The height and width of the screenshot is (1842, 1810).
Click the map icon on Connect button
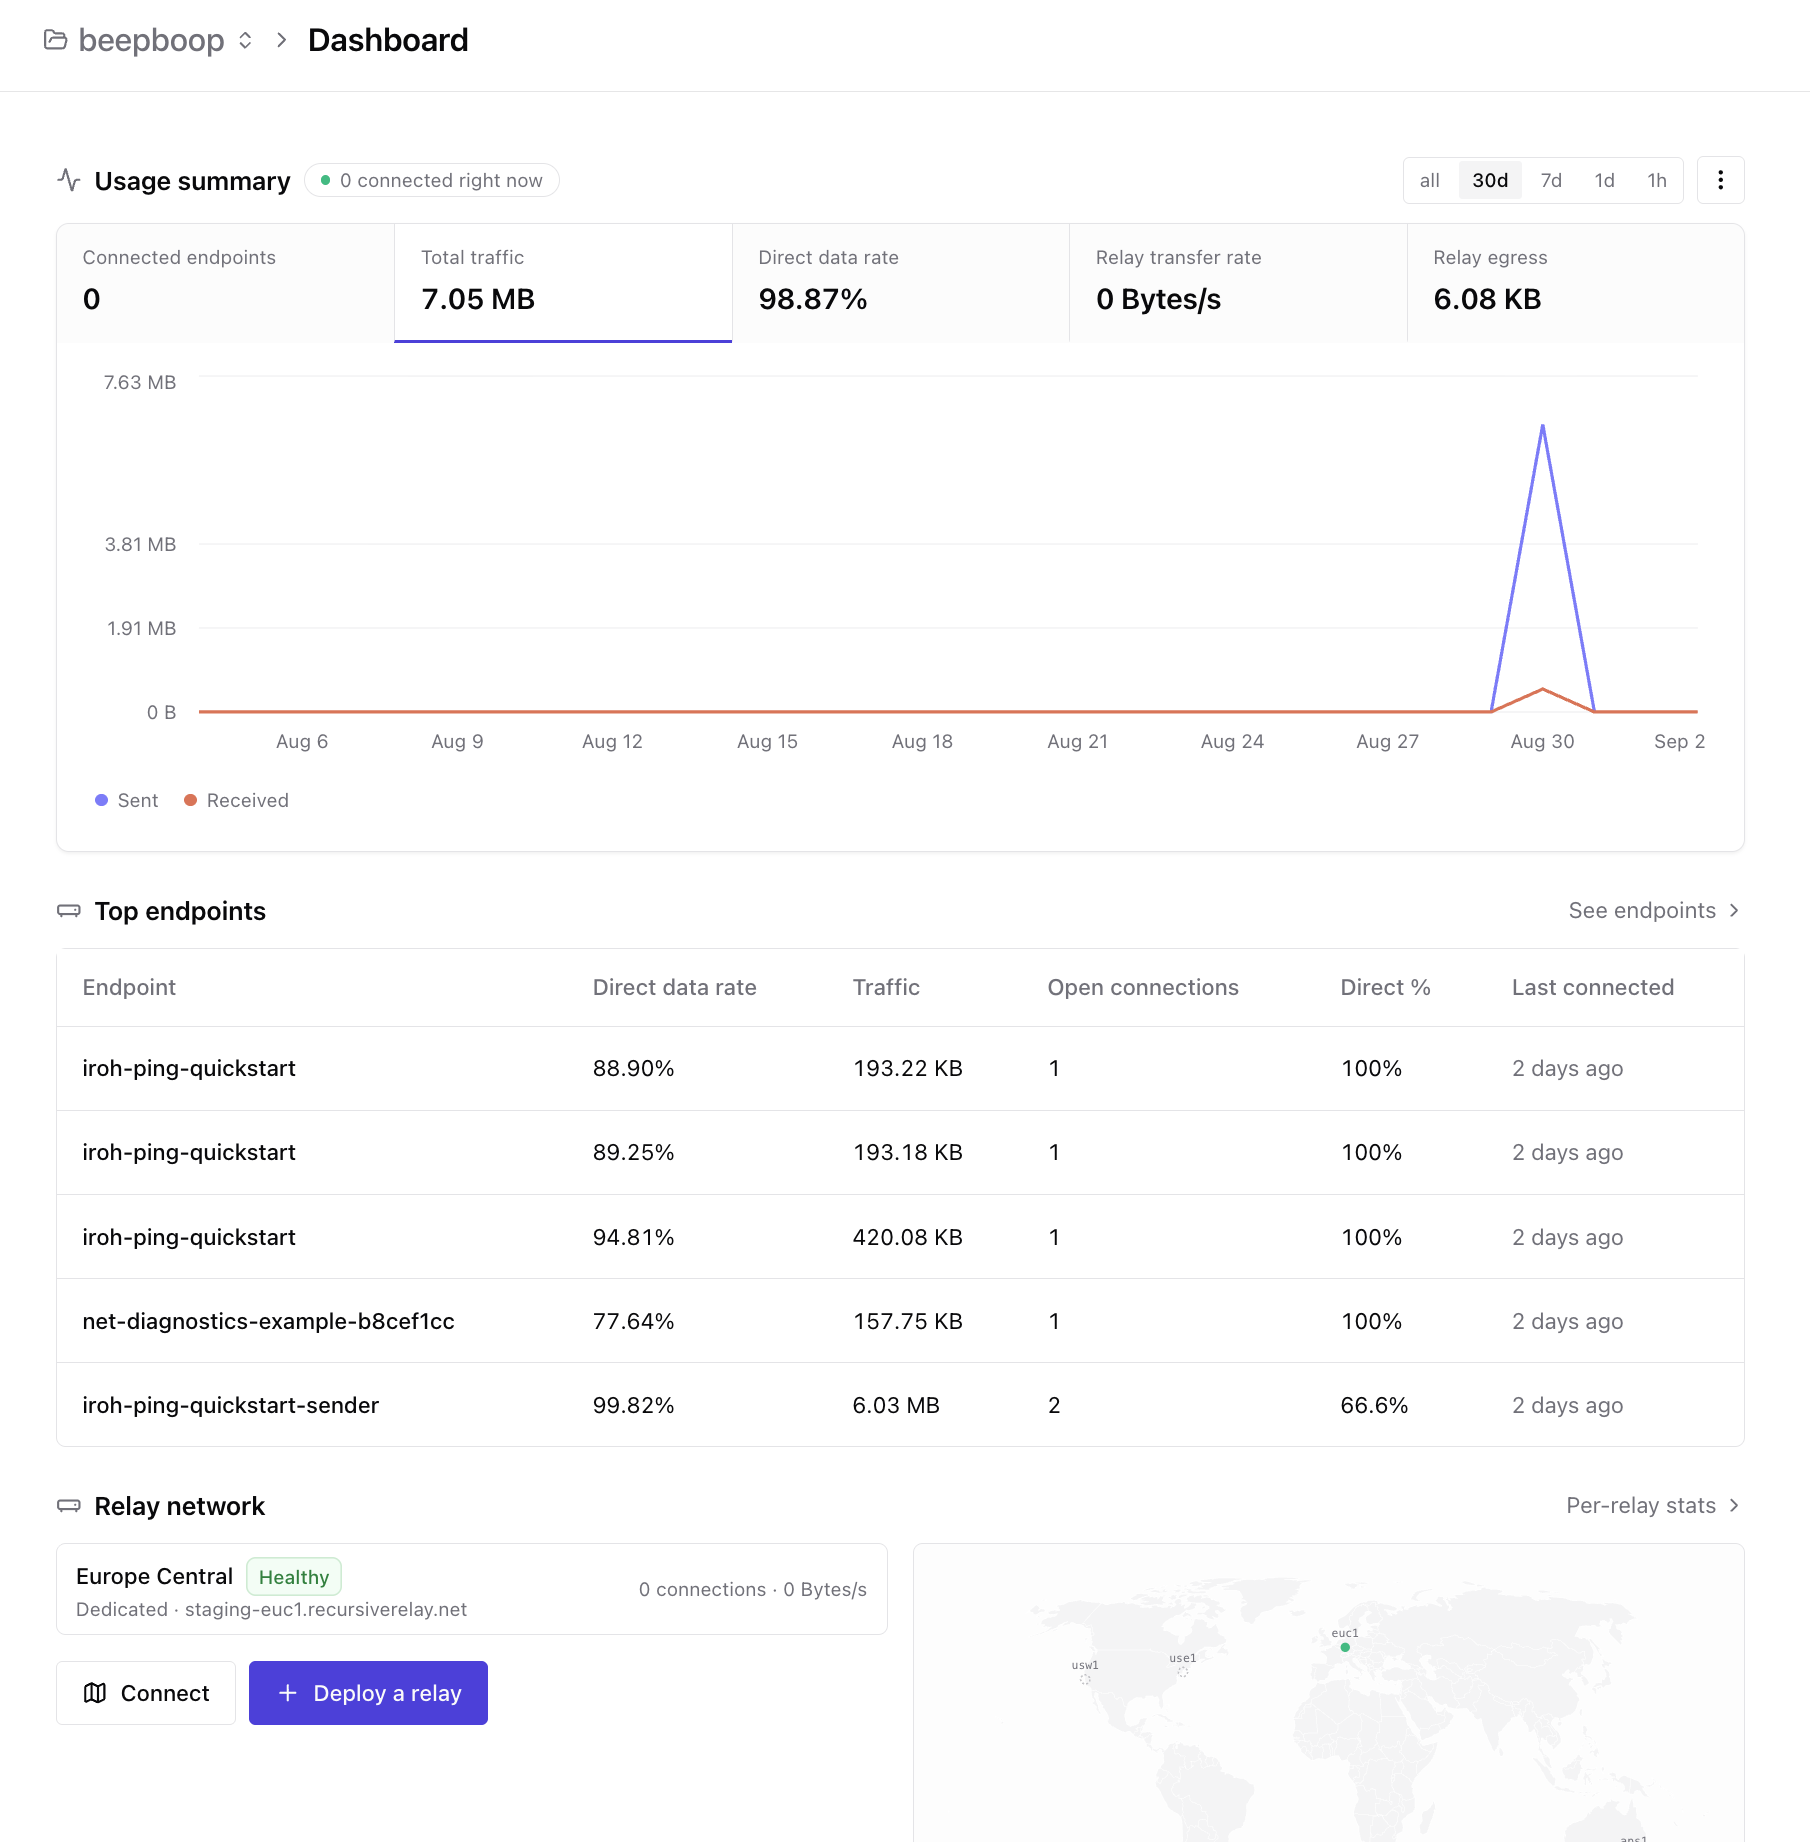pyautogui.click(x=95, y=1693)
